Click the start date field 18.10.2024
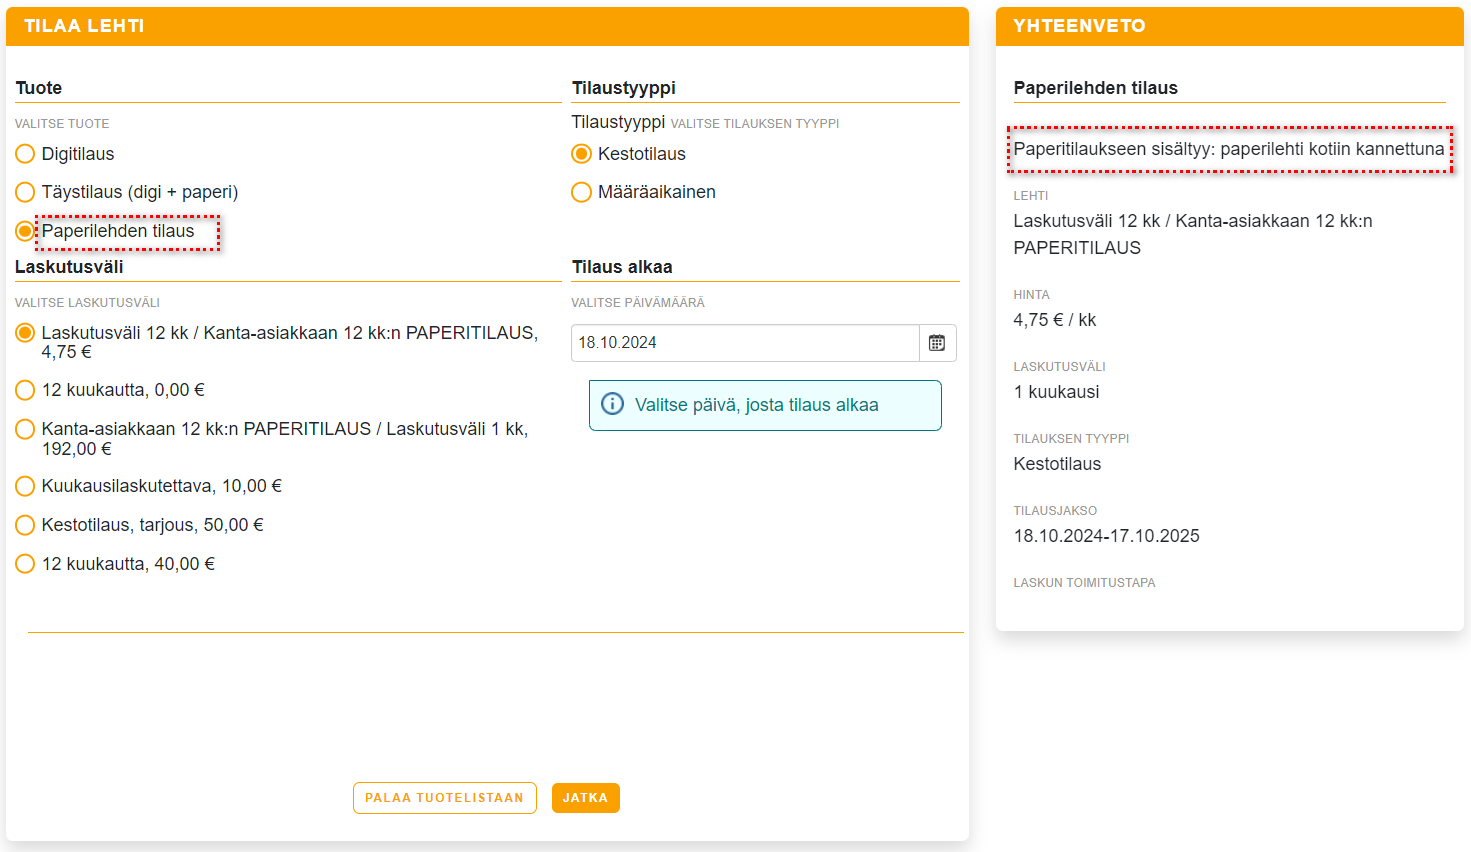The image size is (1471, 852). (745, 343)
